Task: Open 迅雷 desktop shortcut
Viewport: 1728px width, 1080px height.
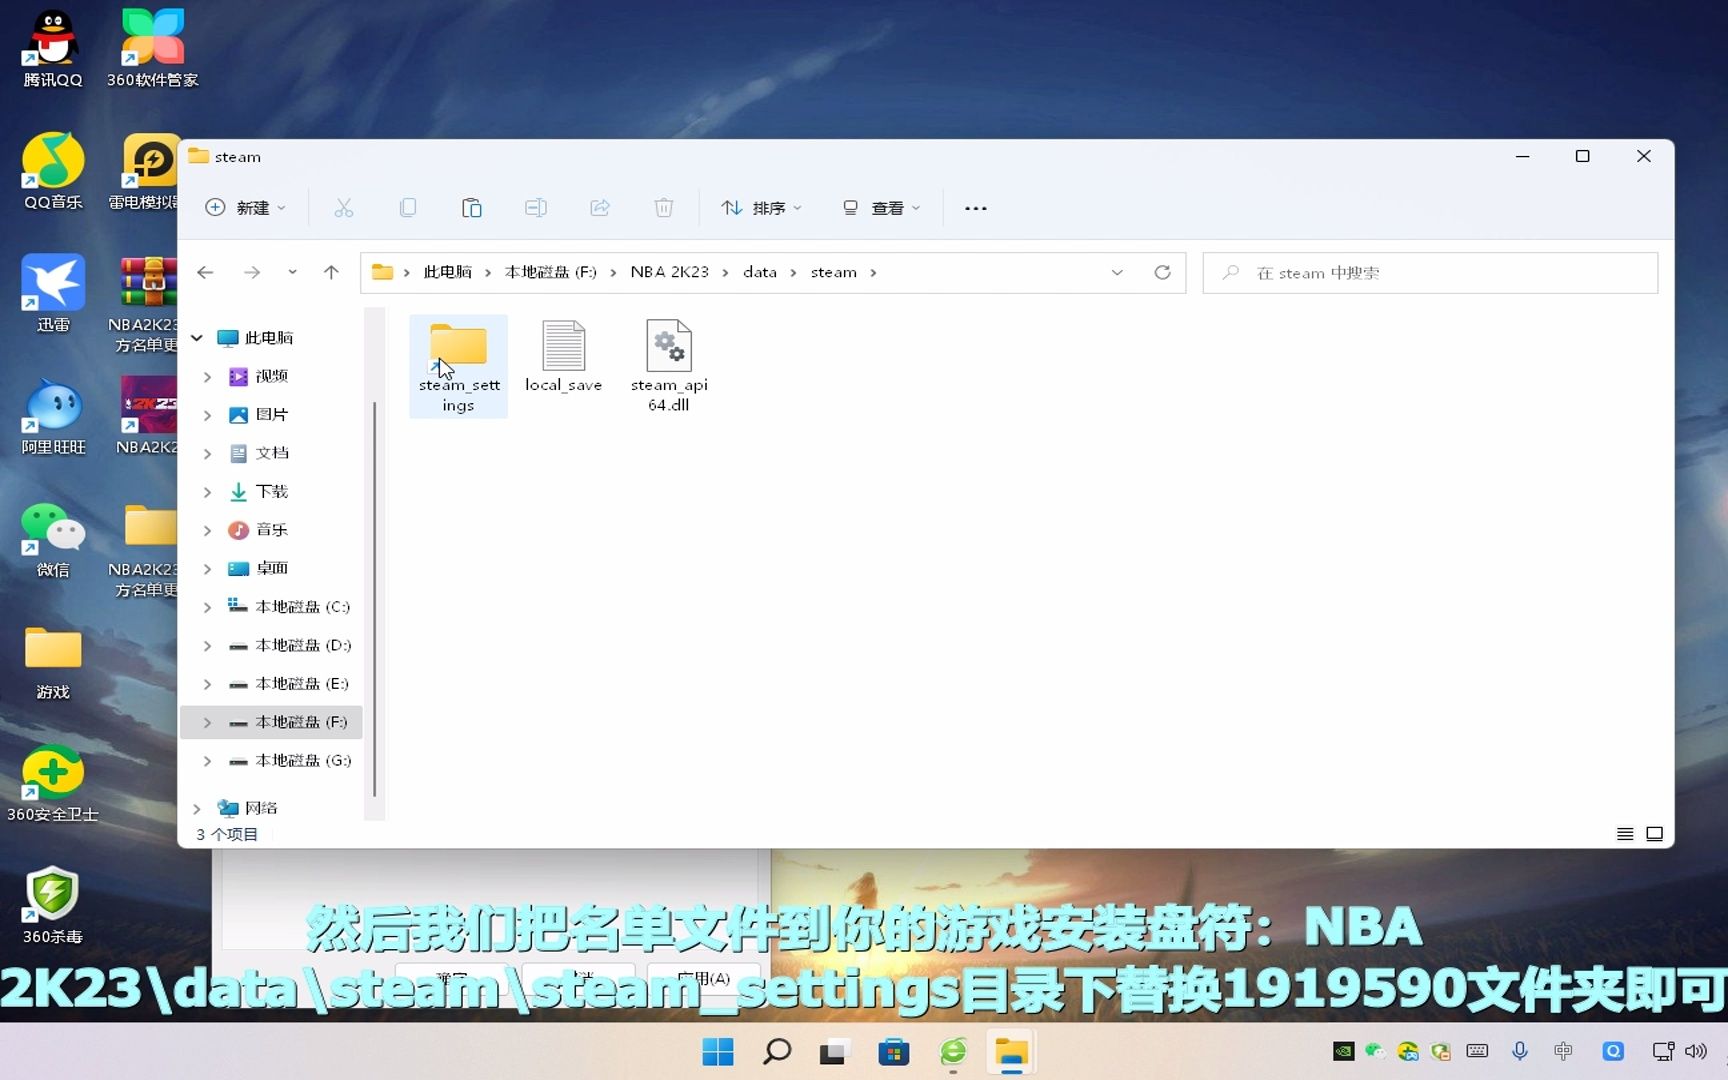Action: 53,293
